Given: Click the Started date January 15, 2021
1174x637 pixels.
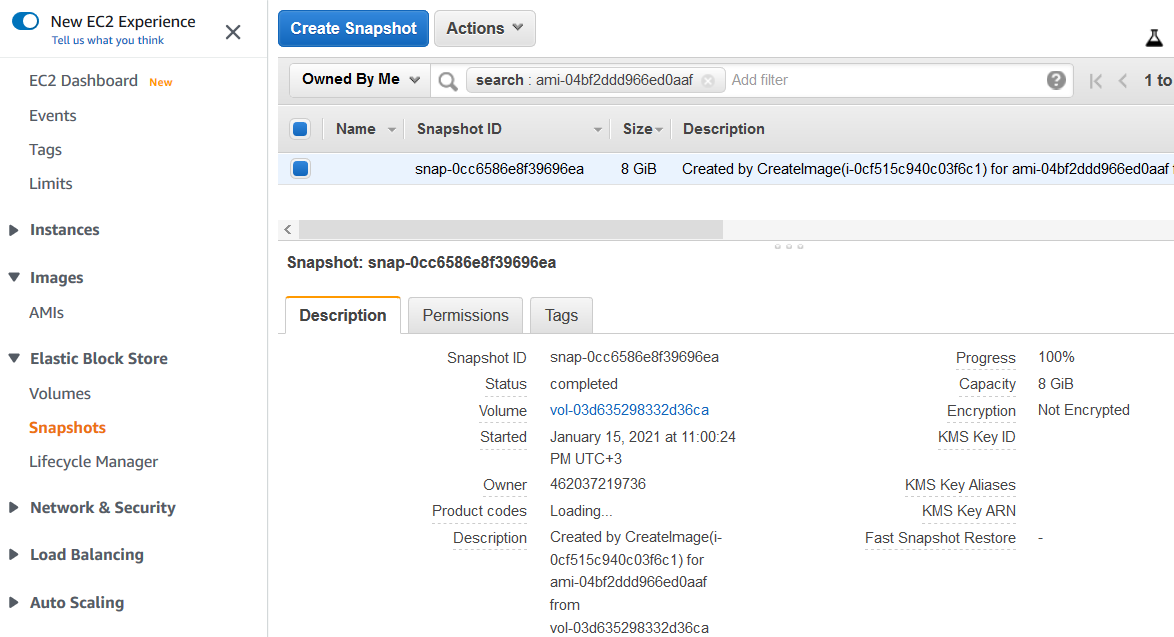Looking at the screenshot, I should point(642,448).
